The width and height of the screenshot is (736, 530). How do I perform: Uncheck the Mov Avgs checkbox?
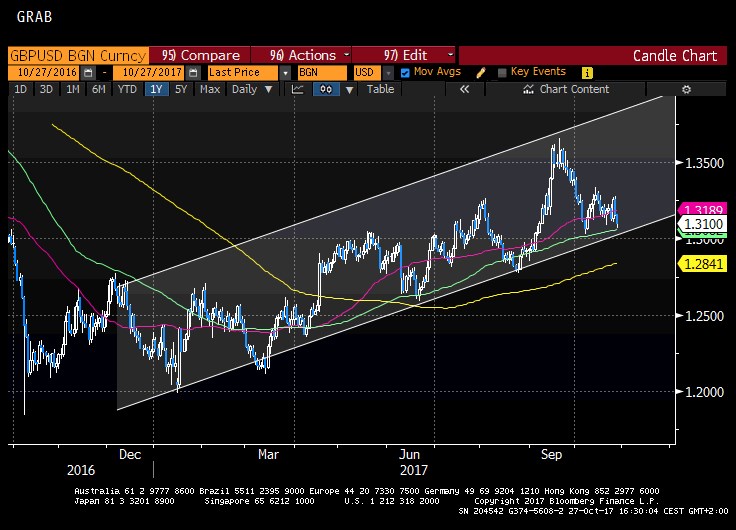(405, 73)
